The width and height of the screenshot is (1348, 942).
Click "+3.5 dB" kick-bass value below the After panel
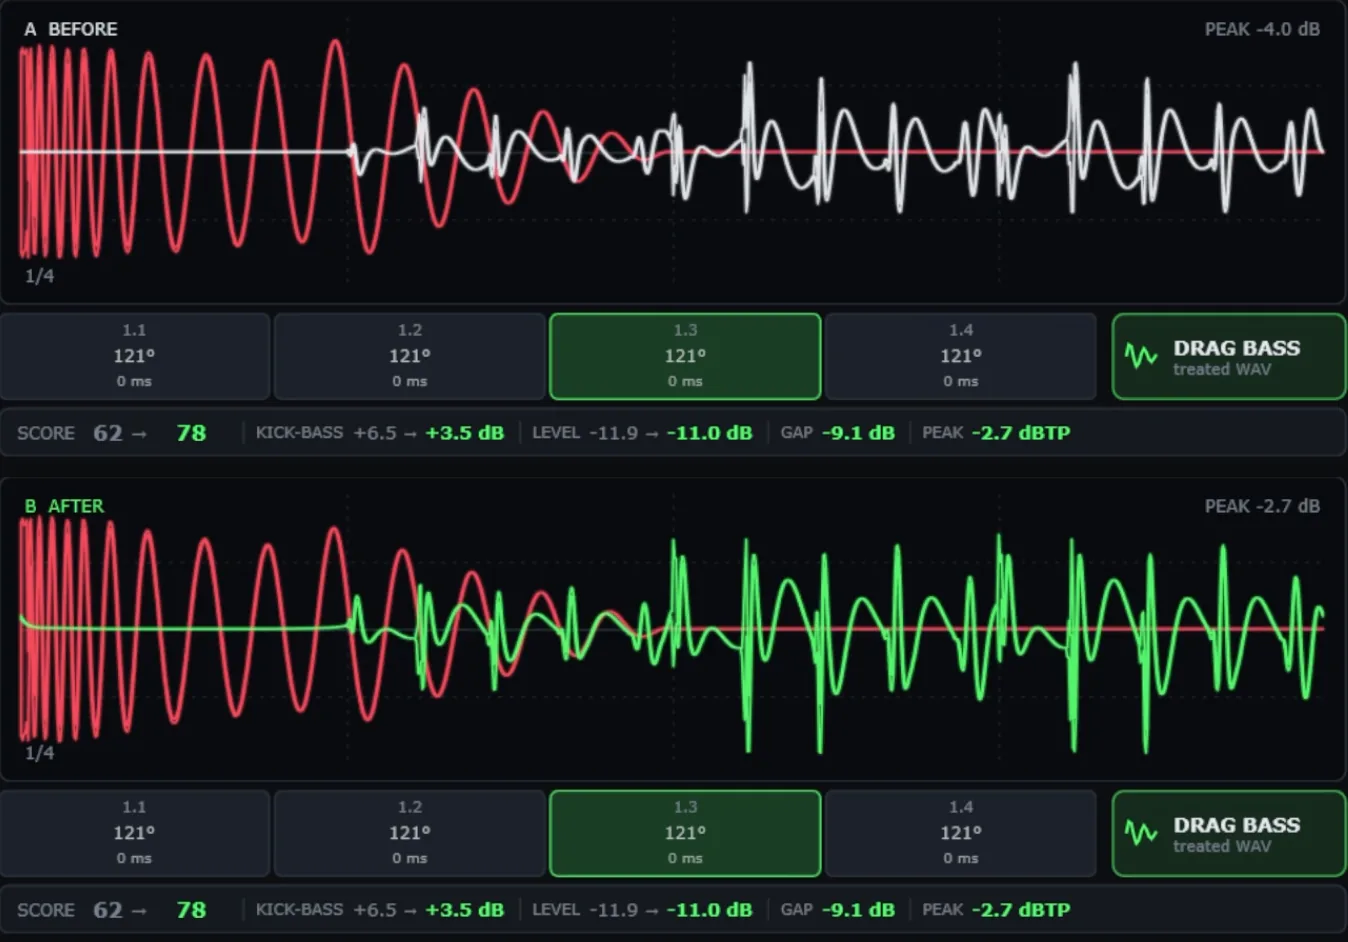pyautogui.click(x=465, y=910)
